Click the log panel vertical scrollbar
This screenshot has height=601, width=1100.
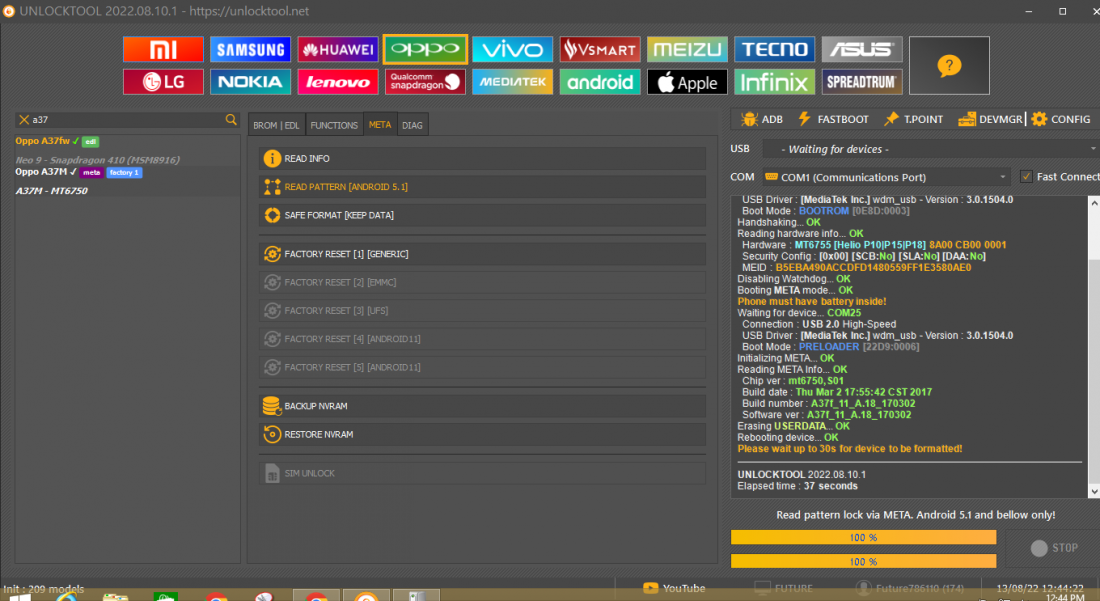click(x=1094, y=346)
